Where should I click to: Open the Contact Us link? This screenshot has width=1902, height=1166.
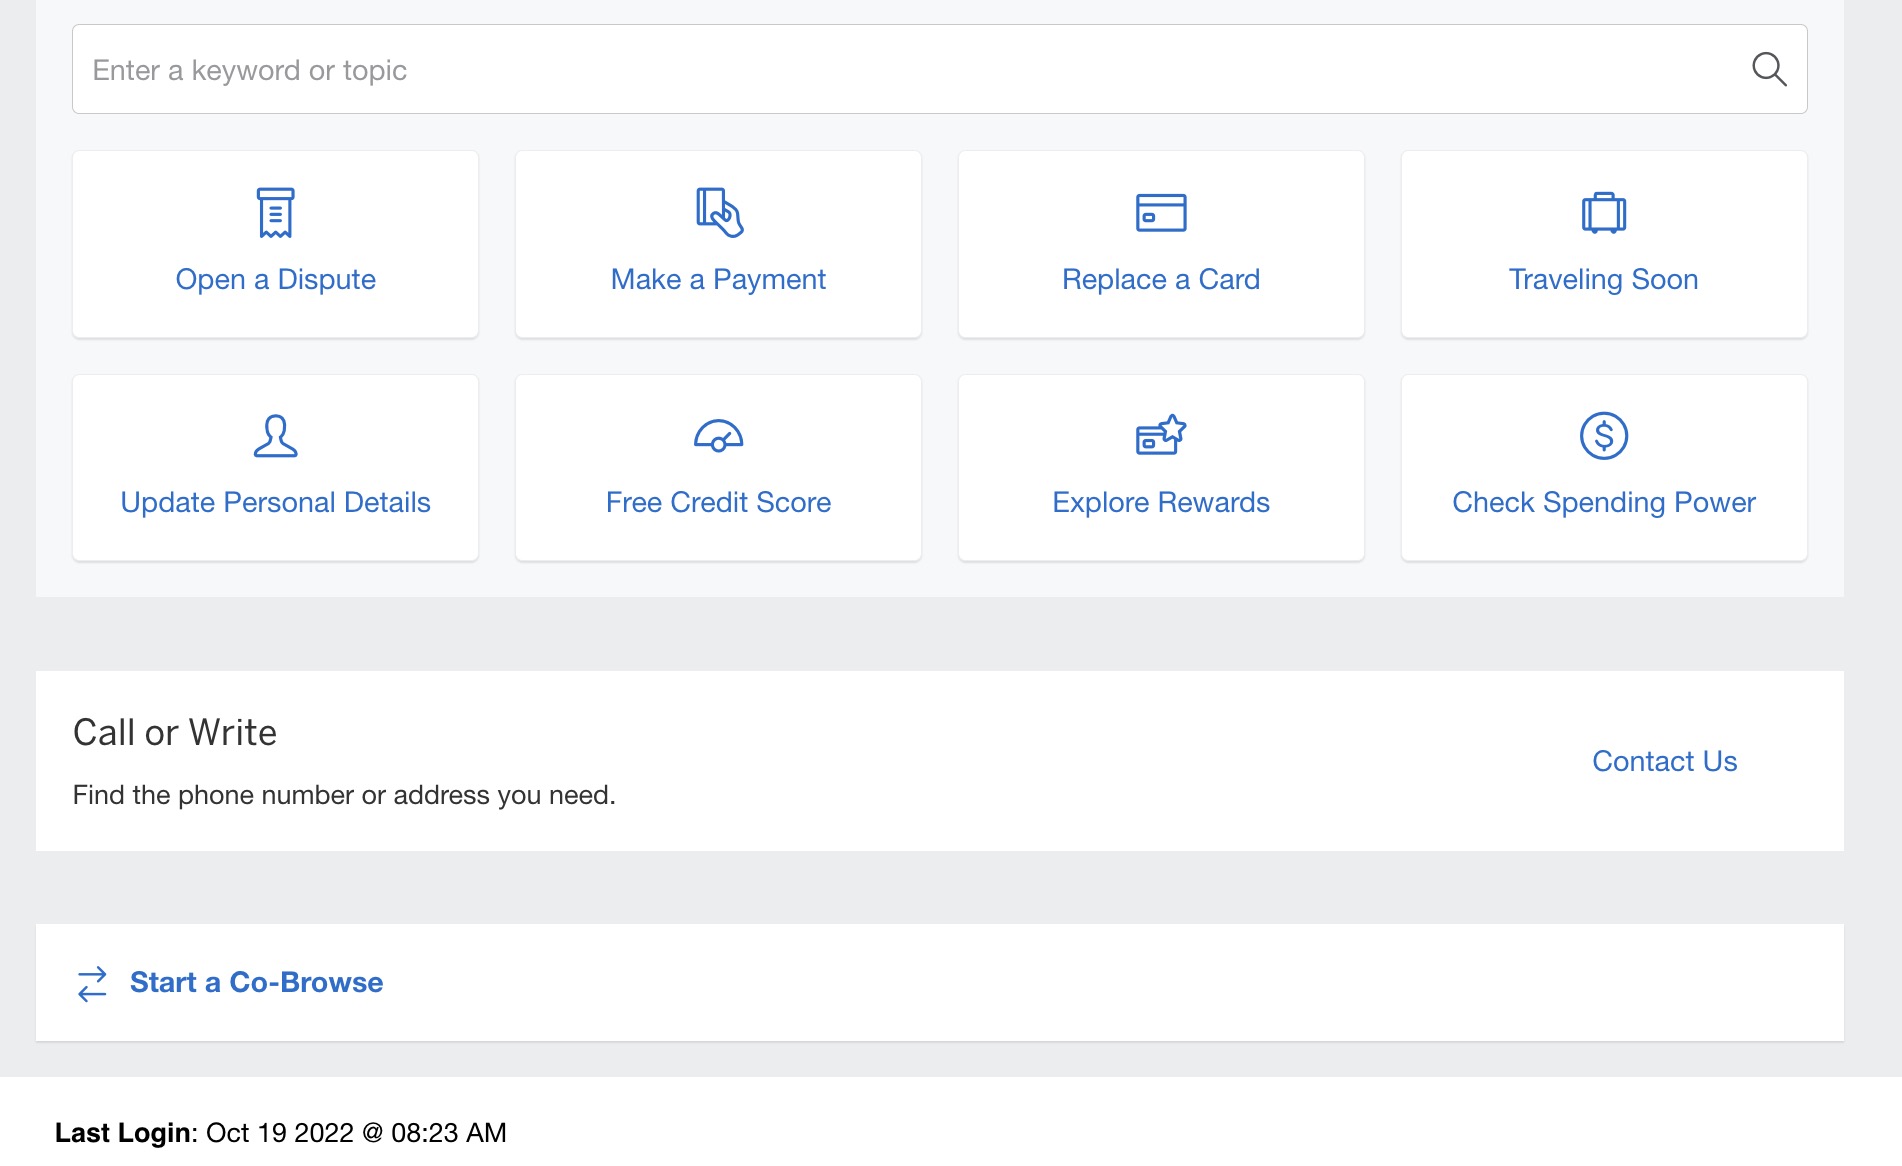(1664, 761)
